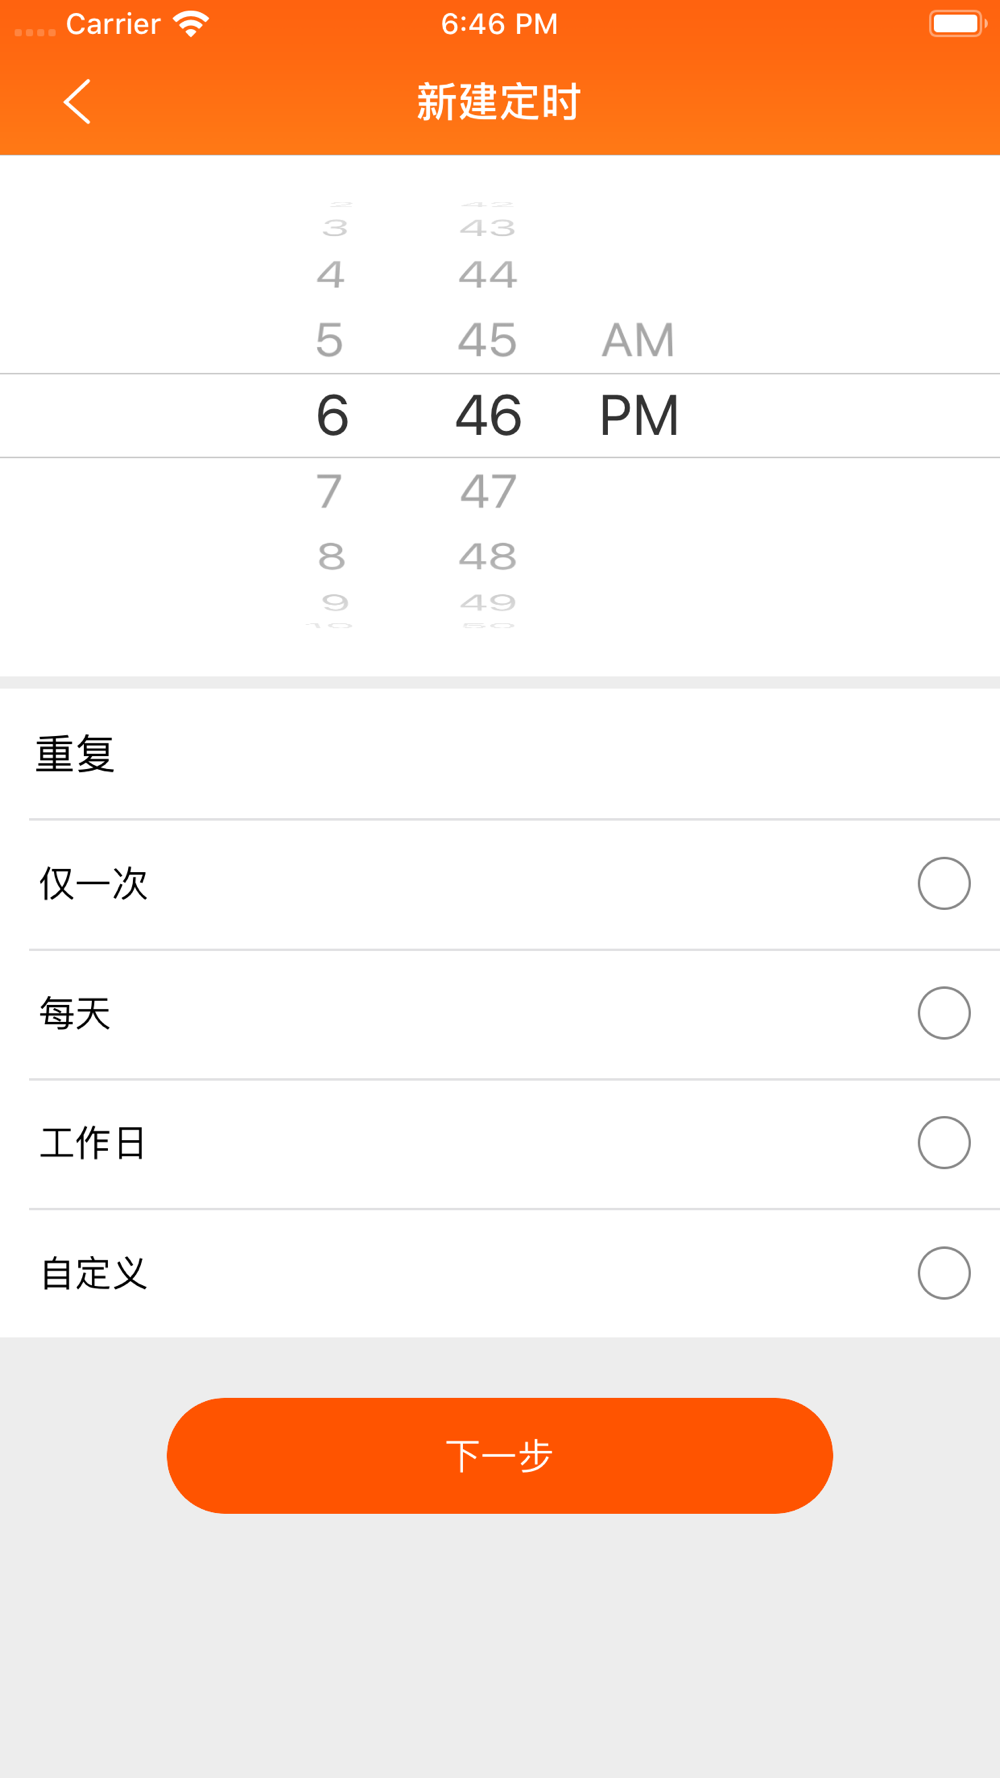Image resolution: width=1000 pixels, height=1778 pixels.
Task: Tap minute 48 in the picker wheel
Action: click(x=488, y=557)
